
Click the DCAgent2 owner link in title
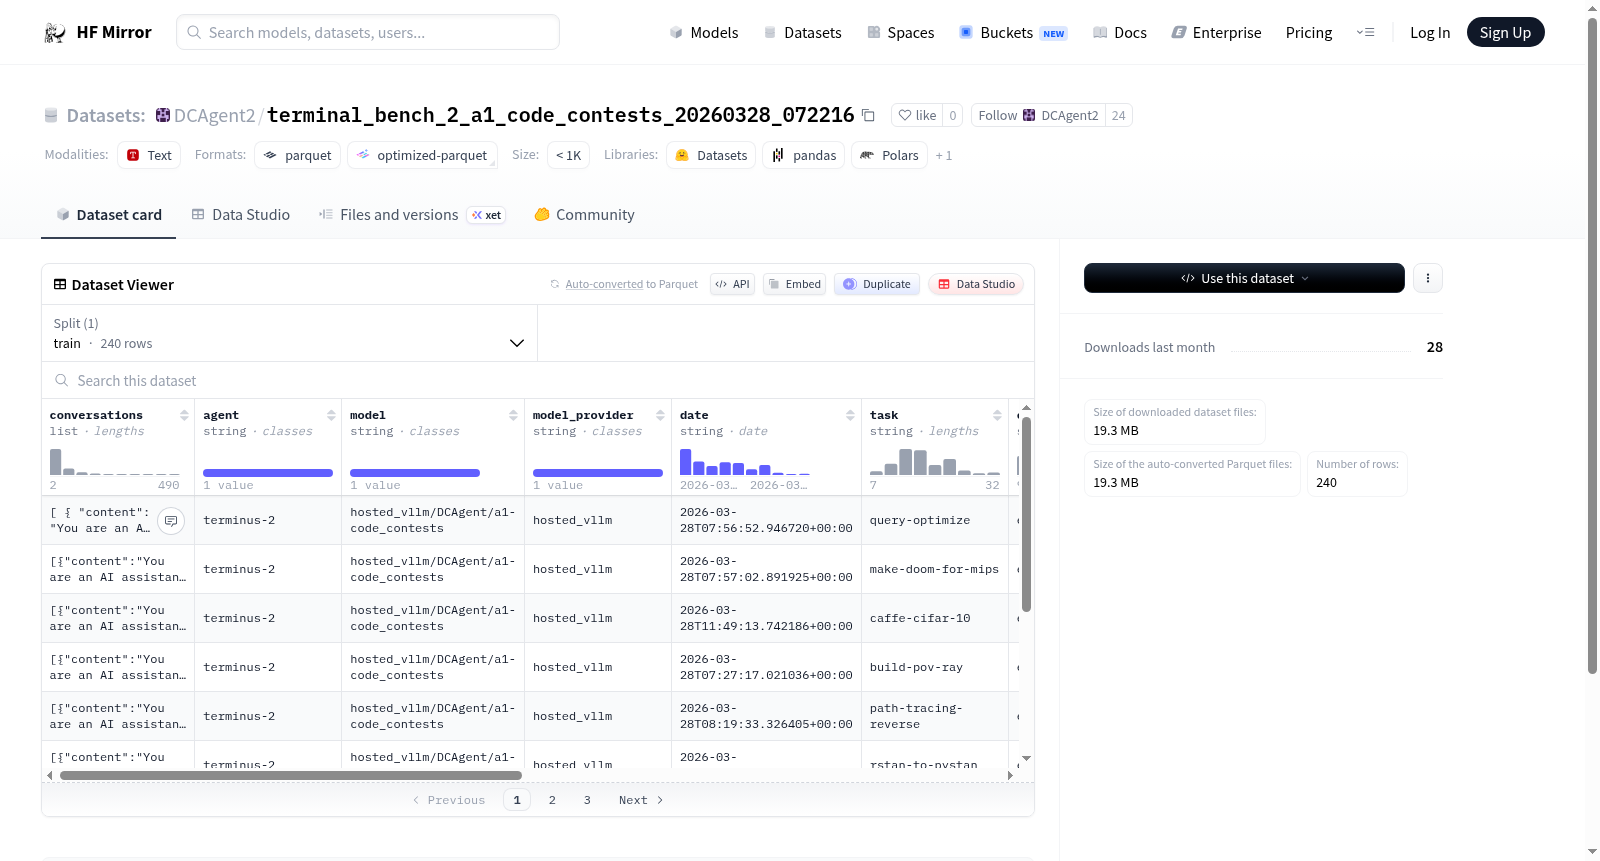[x=215, y=116]
